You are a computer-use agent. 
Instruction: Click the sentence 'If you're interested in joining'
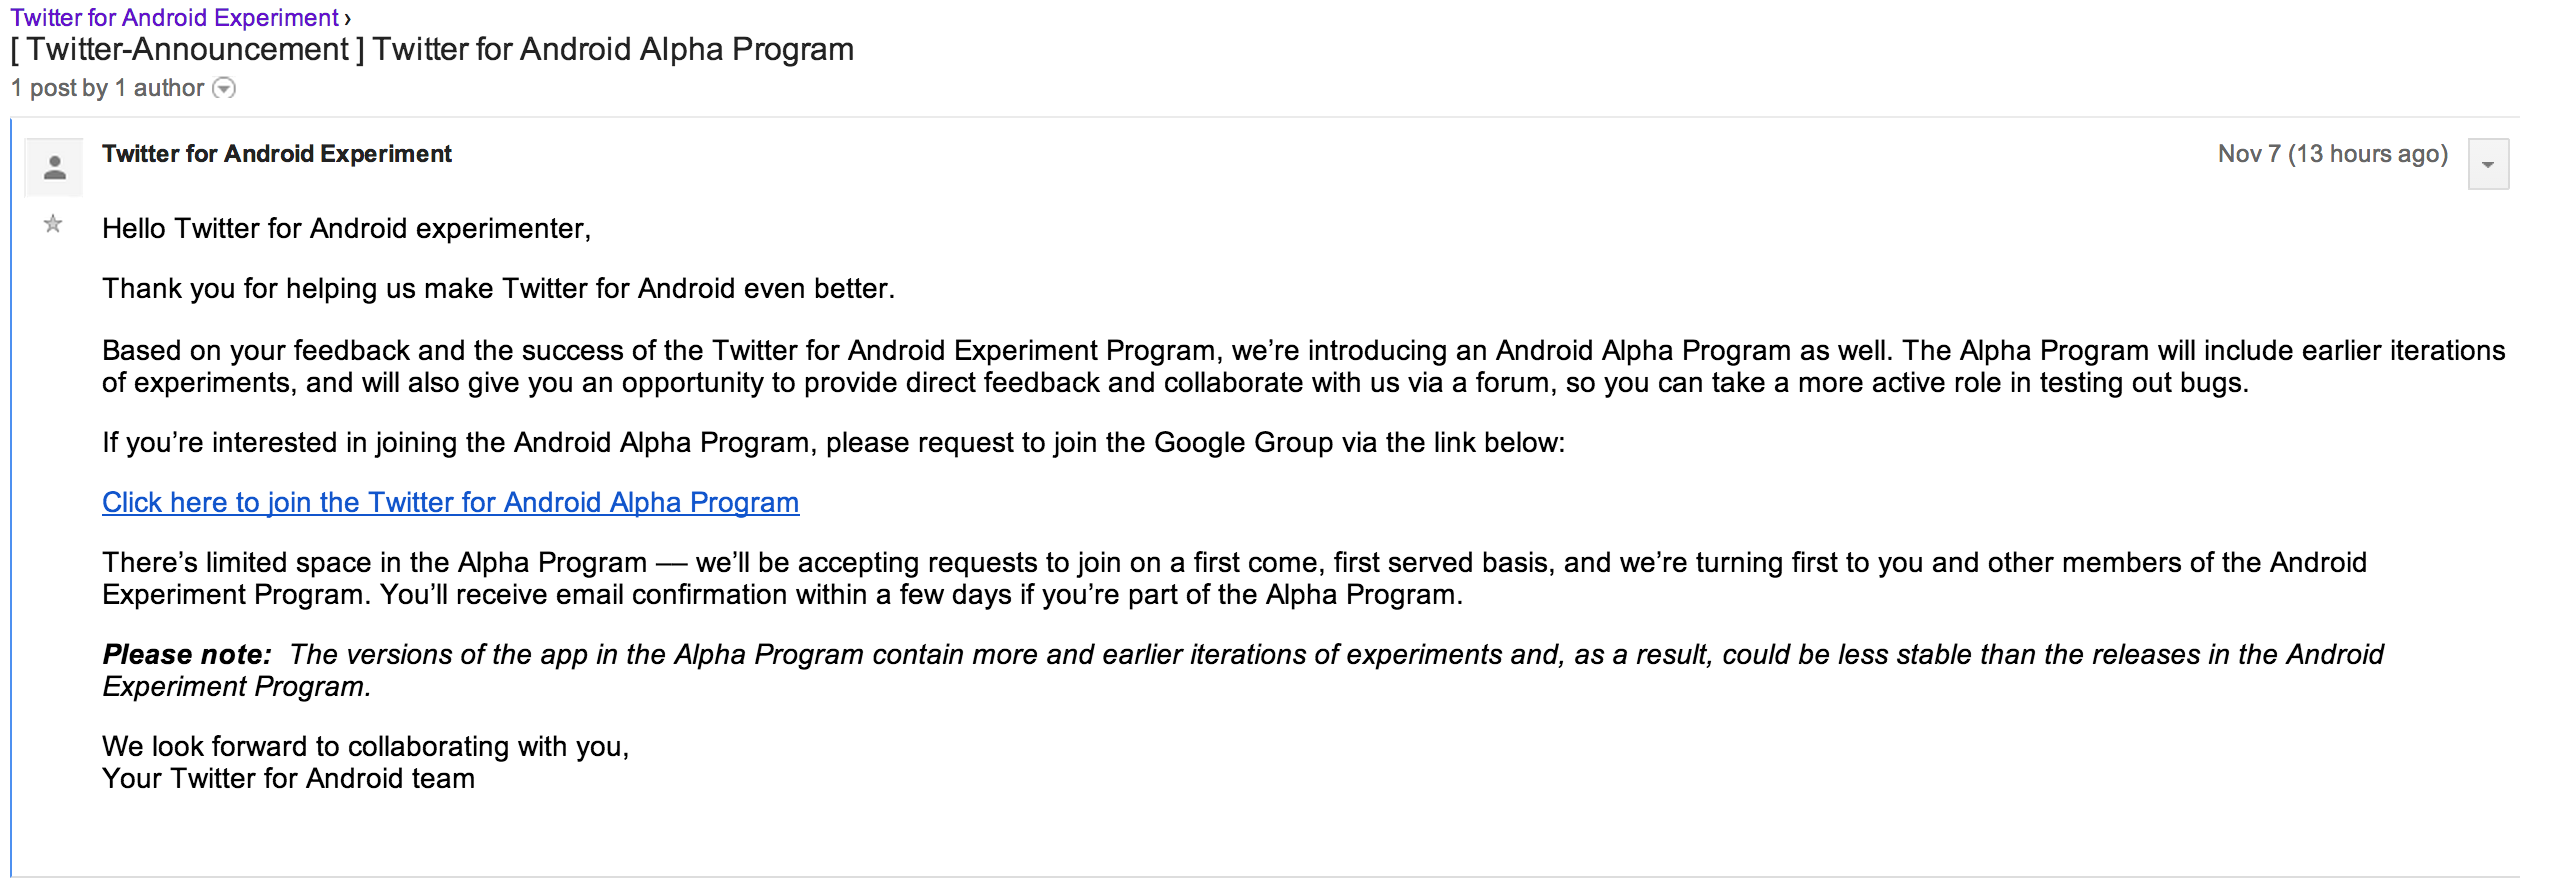click(x=833, y=443)
